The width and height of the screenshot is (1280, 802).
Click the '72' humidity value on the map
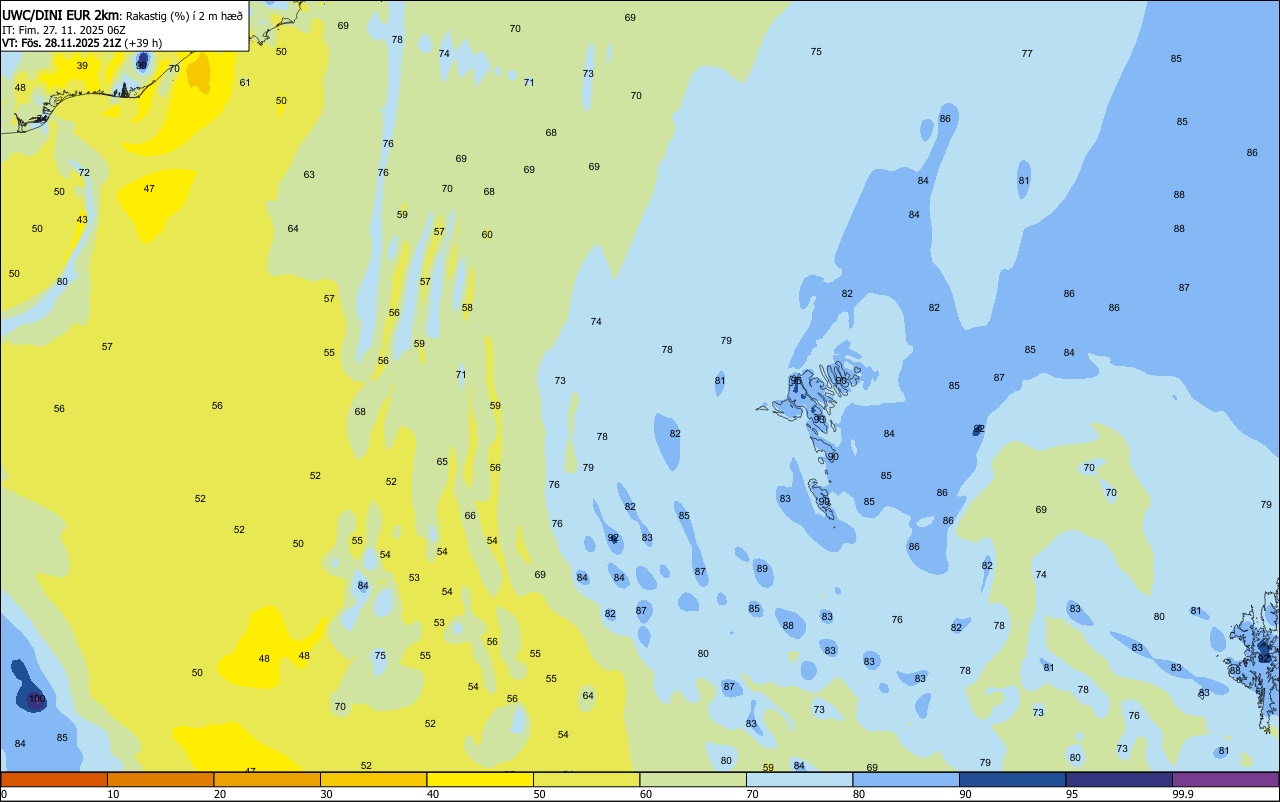click(x=84, y=173)
